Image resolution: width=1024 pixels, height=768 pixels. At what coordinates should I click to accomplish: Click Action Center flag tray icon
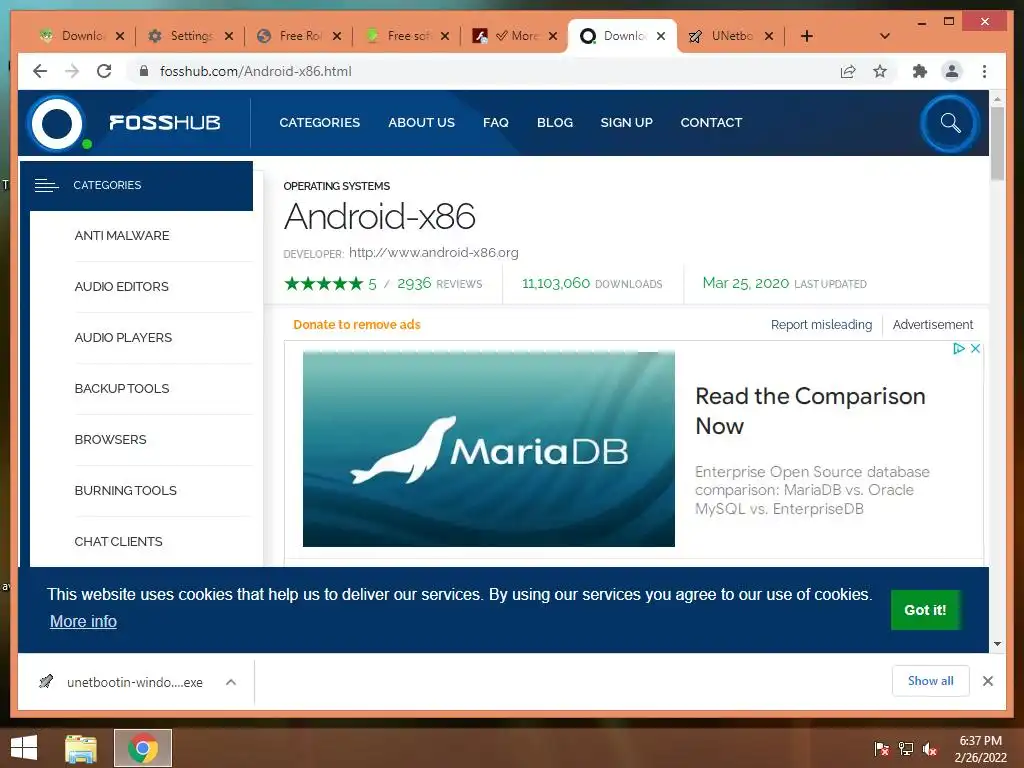[881, 749]
